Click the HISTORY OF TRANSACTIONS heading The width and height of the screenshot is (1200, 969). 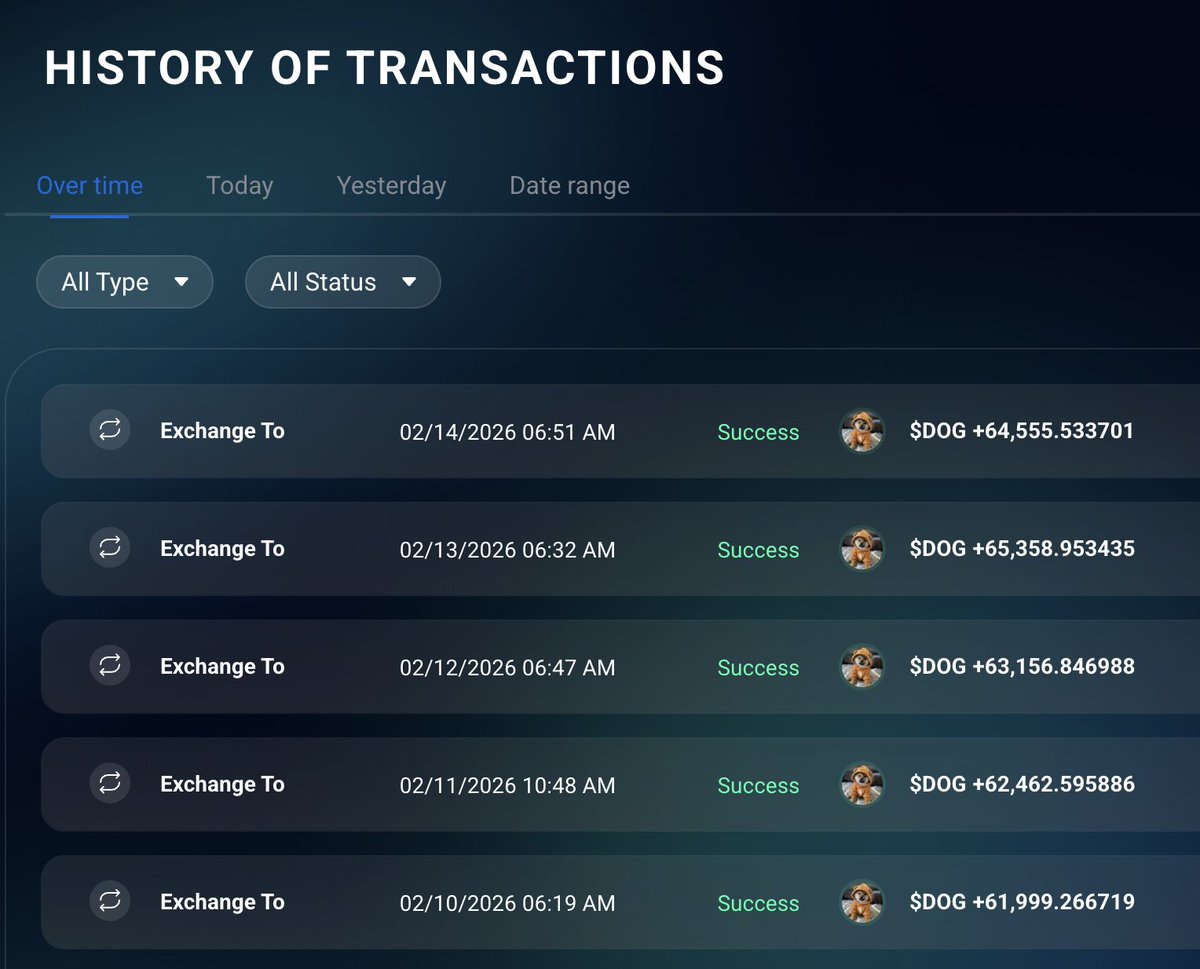pyautogui.click(x=384, y=67)
